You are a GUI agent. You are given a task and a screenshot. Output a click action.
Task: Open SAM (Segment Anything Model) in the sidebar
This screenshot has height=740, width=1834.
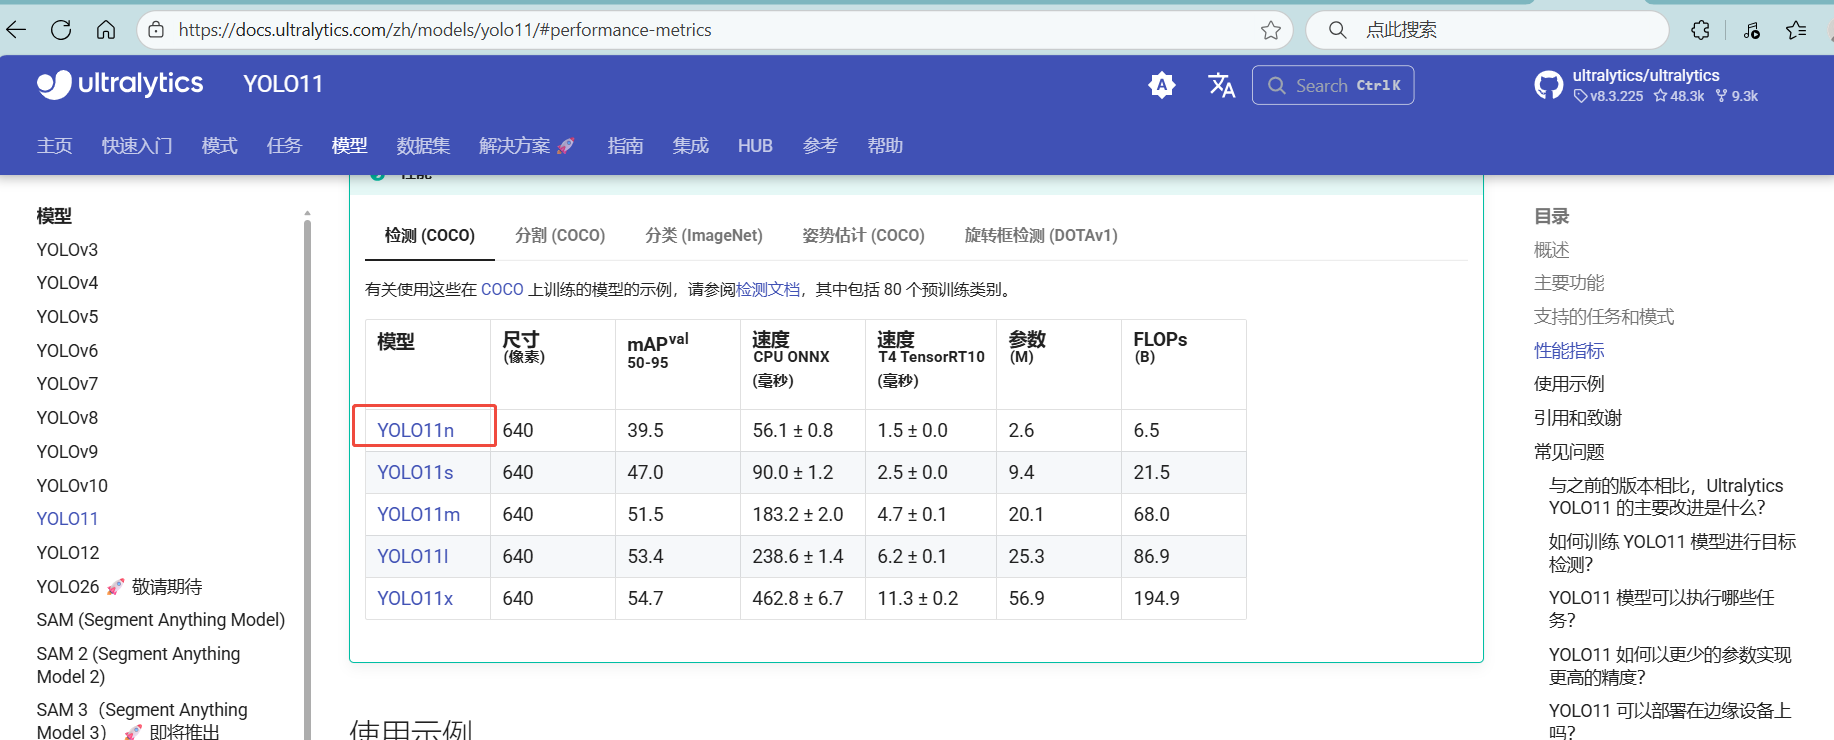[x=161, y=620]
